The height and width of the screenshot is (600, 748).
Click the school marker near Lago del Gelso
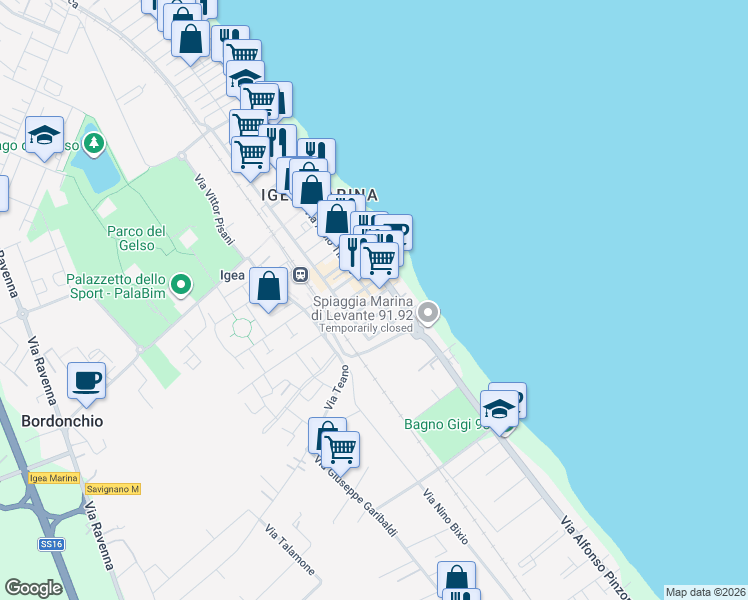44,136
